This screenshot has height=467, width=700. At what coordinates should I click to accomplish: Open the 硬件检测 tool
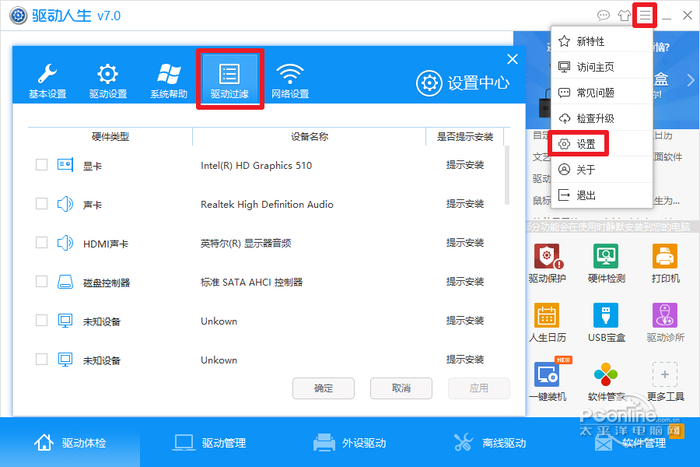point(606,263)
